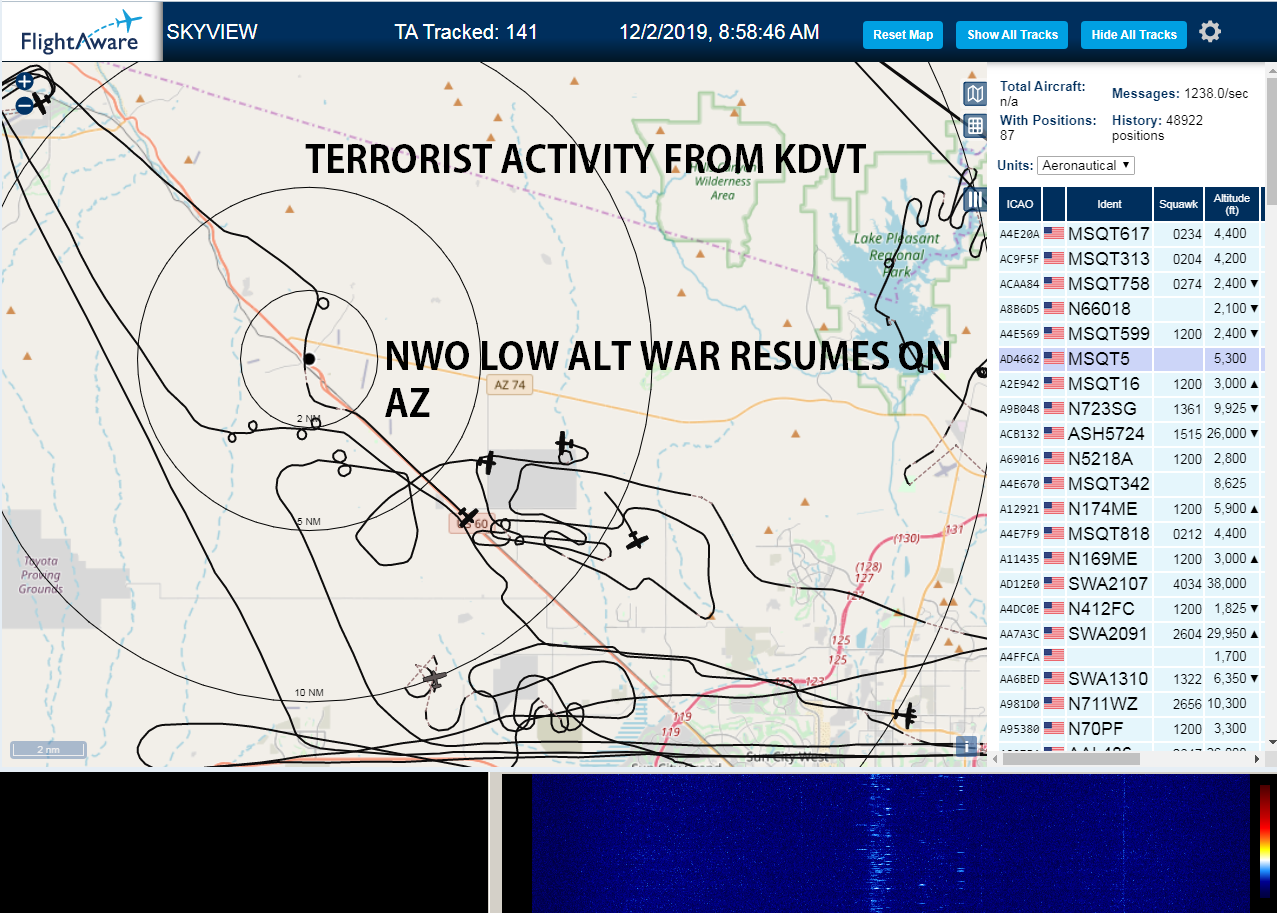Click Show All Tracks button

1012,35
